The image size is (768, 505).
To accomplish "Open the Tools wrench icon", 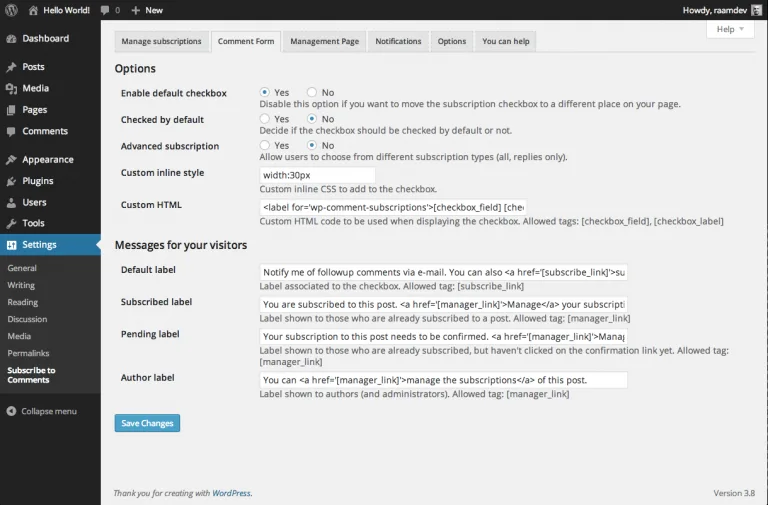I will pyautogui.click(x=11, y=224).
